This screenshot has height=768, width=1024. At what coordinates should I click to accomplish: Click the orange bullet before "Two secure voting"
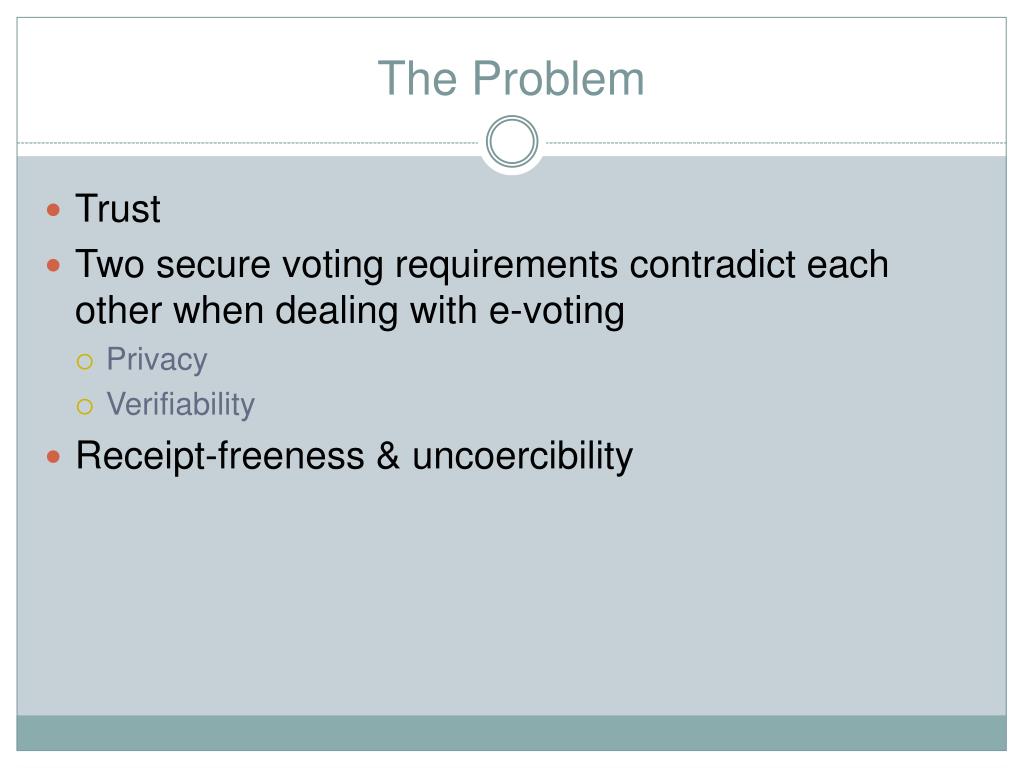click(54, 266)
